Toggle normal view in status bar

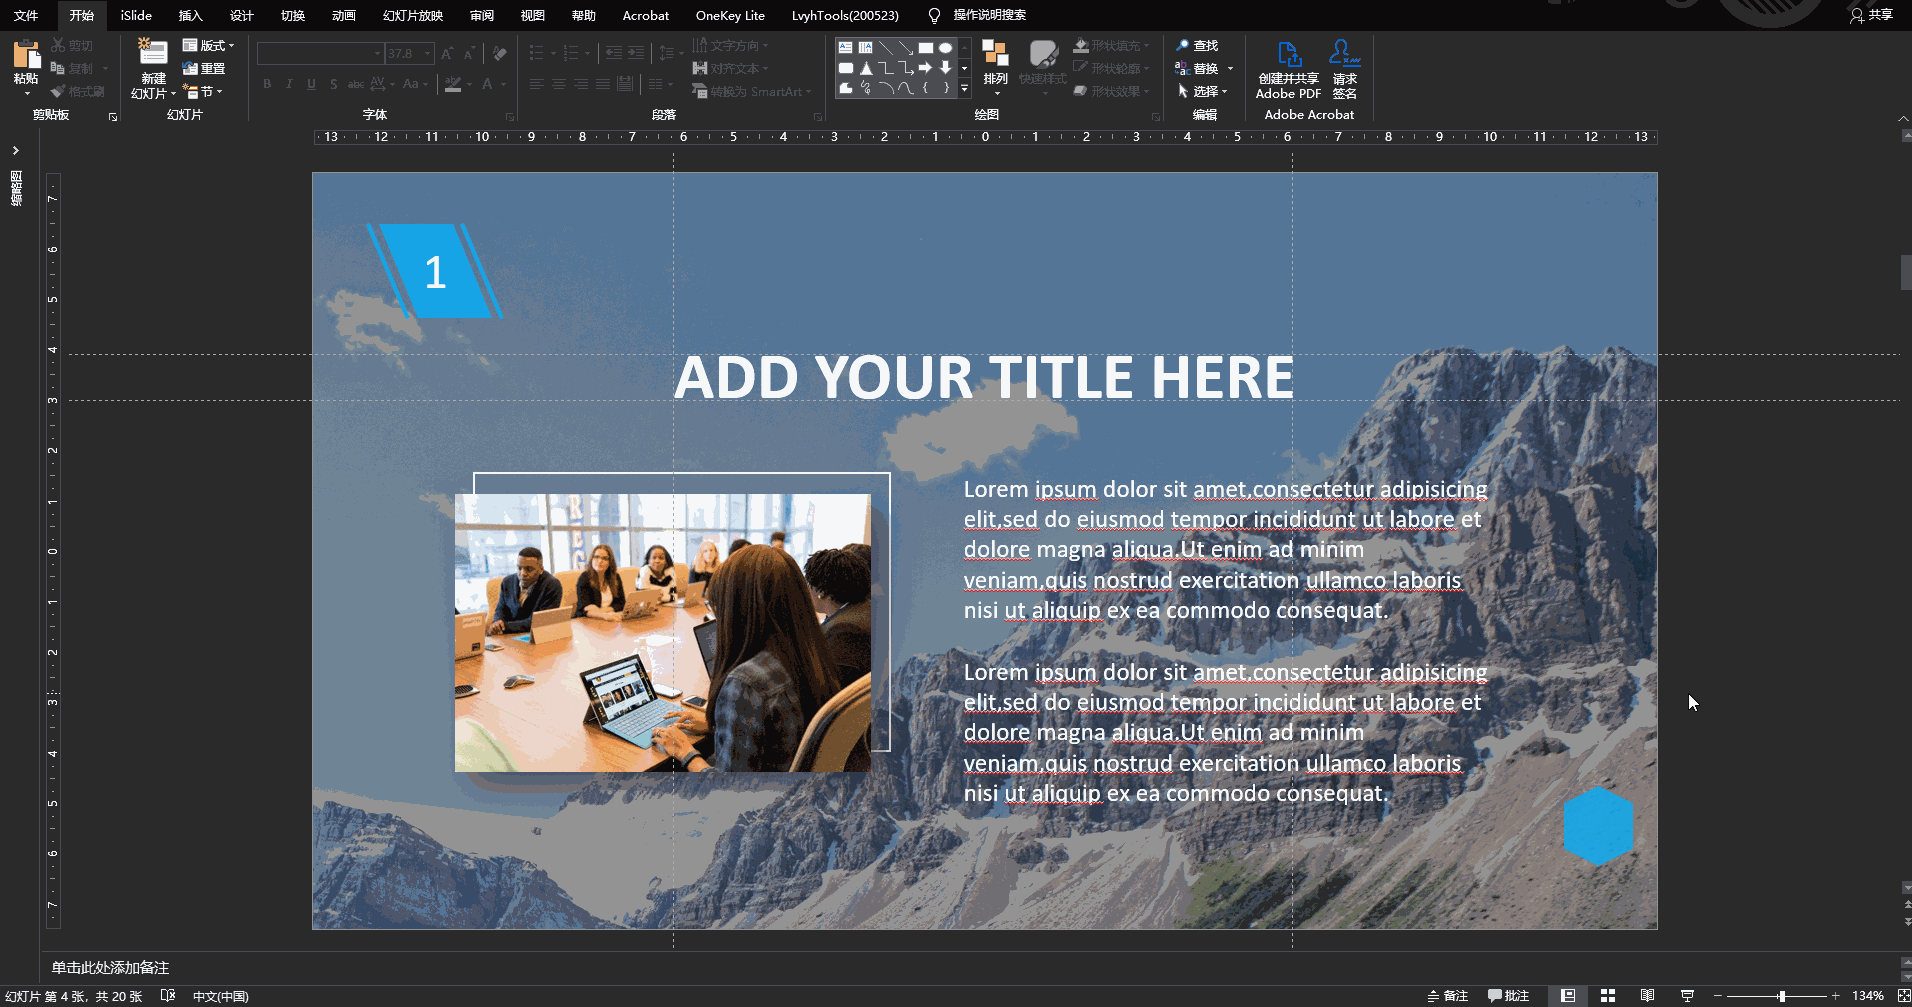pos(1568,996)
